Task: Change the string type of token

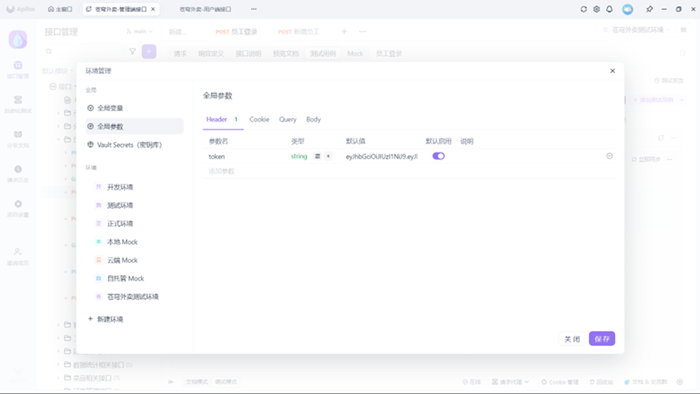Action: (299, 156)
